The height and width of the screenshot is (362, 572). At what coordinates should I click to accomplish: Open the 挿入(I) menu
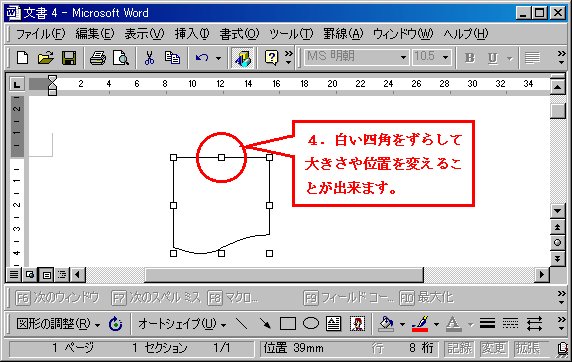(x=192, y=34)
